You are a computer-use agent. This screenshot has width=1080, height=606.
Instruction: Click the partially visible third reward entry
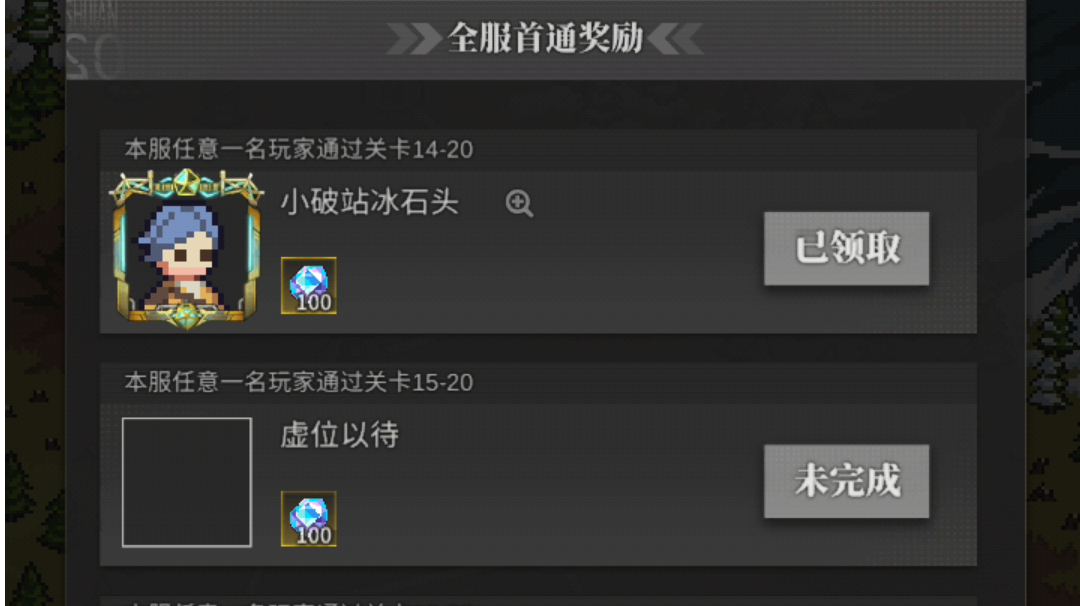[538, 601]
